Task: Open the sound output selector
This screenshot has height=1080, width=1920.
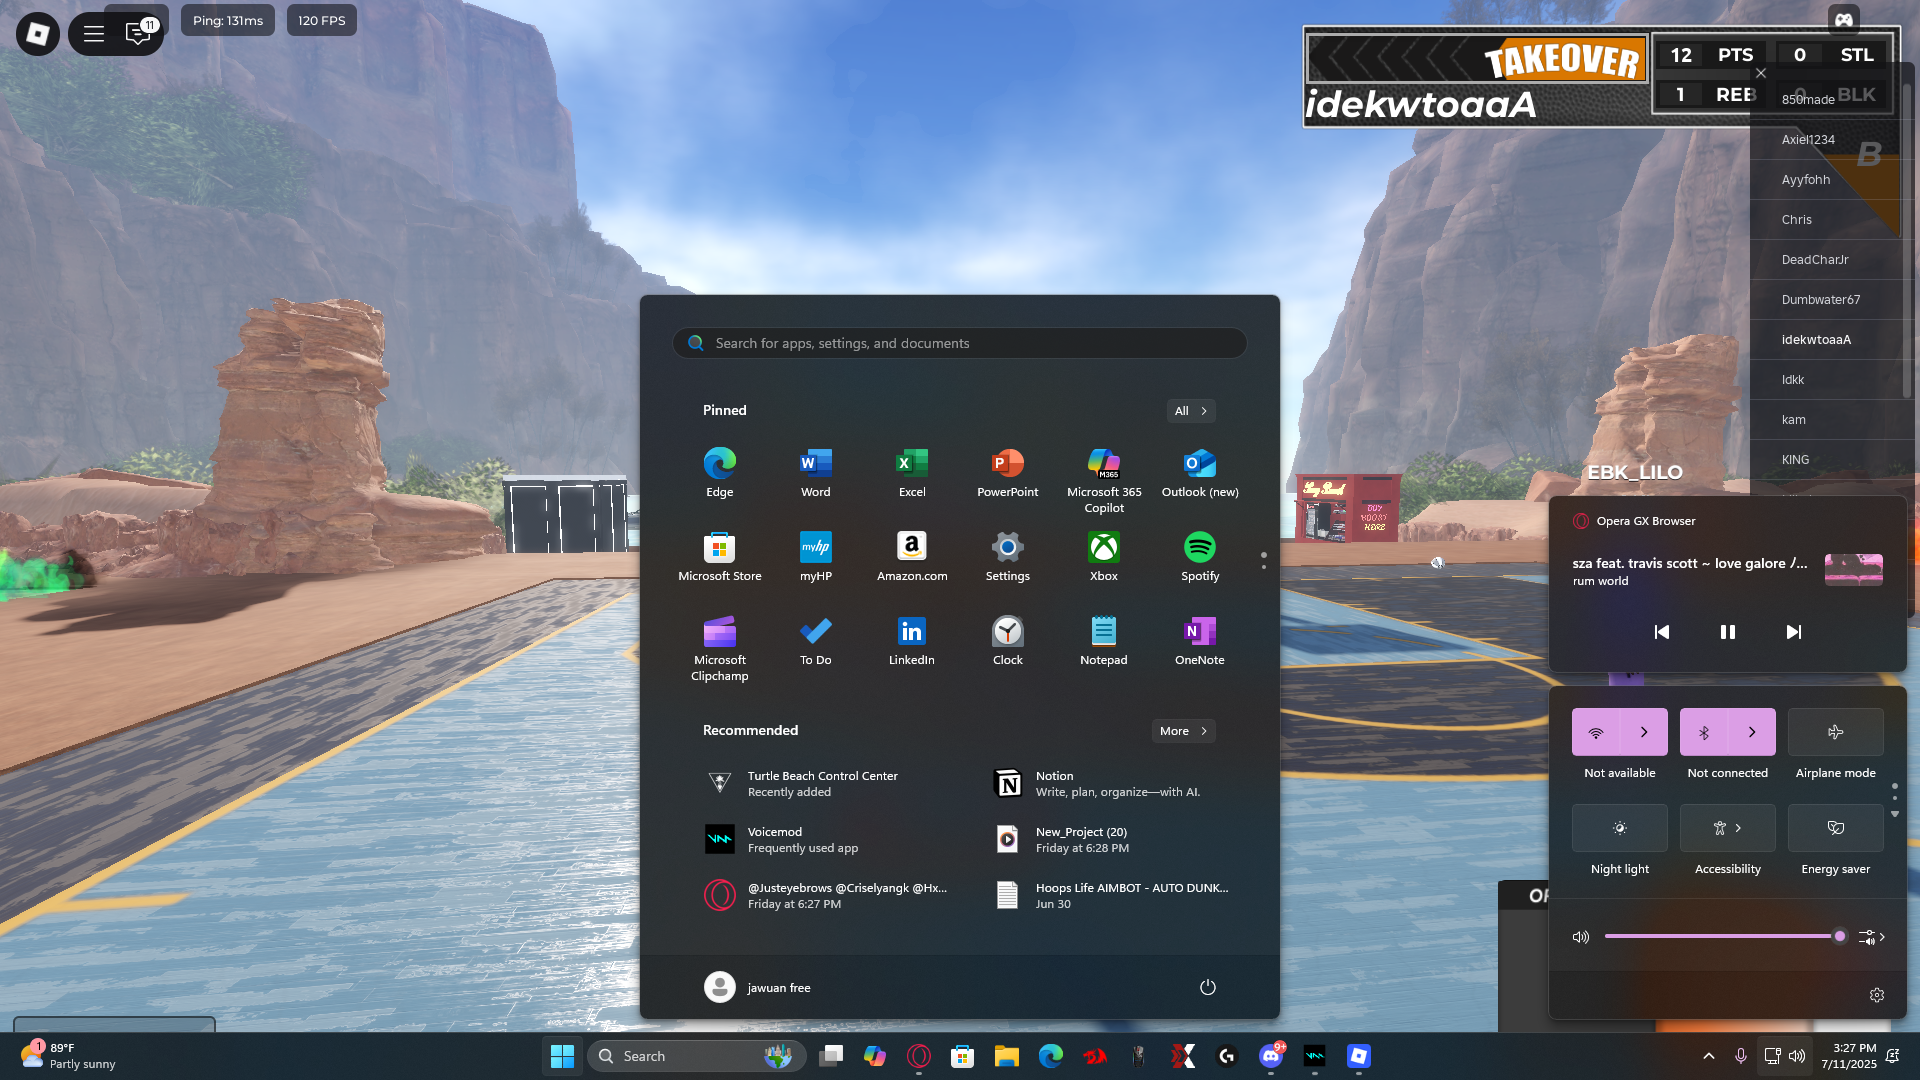Action: pyautogui.click(x=1872, y=937)
